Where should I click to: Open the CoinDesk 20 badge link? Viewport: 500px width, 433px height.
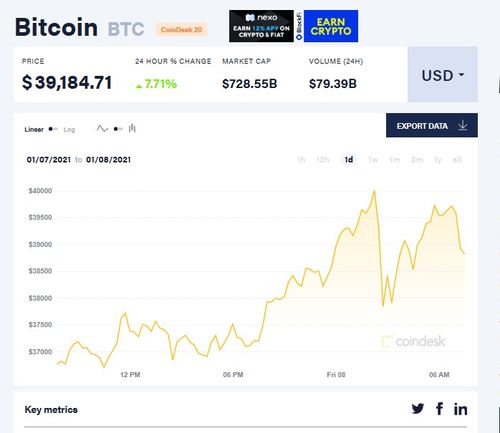coord(181,30)
